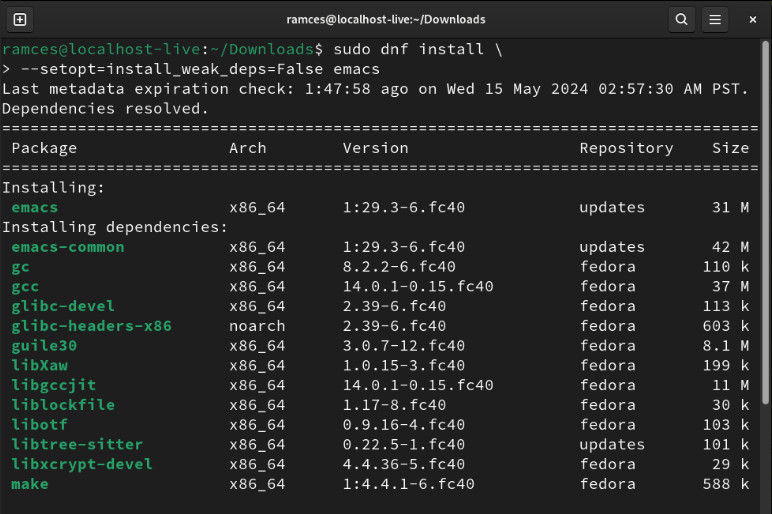Click the 'Installing:' heading line
Viewport: 772px width, 514px height.
[54, 188]
